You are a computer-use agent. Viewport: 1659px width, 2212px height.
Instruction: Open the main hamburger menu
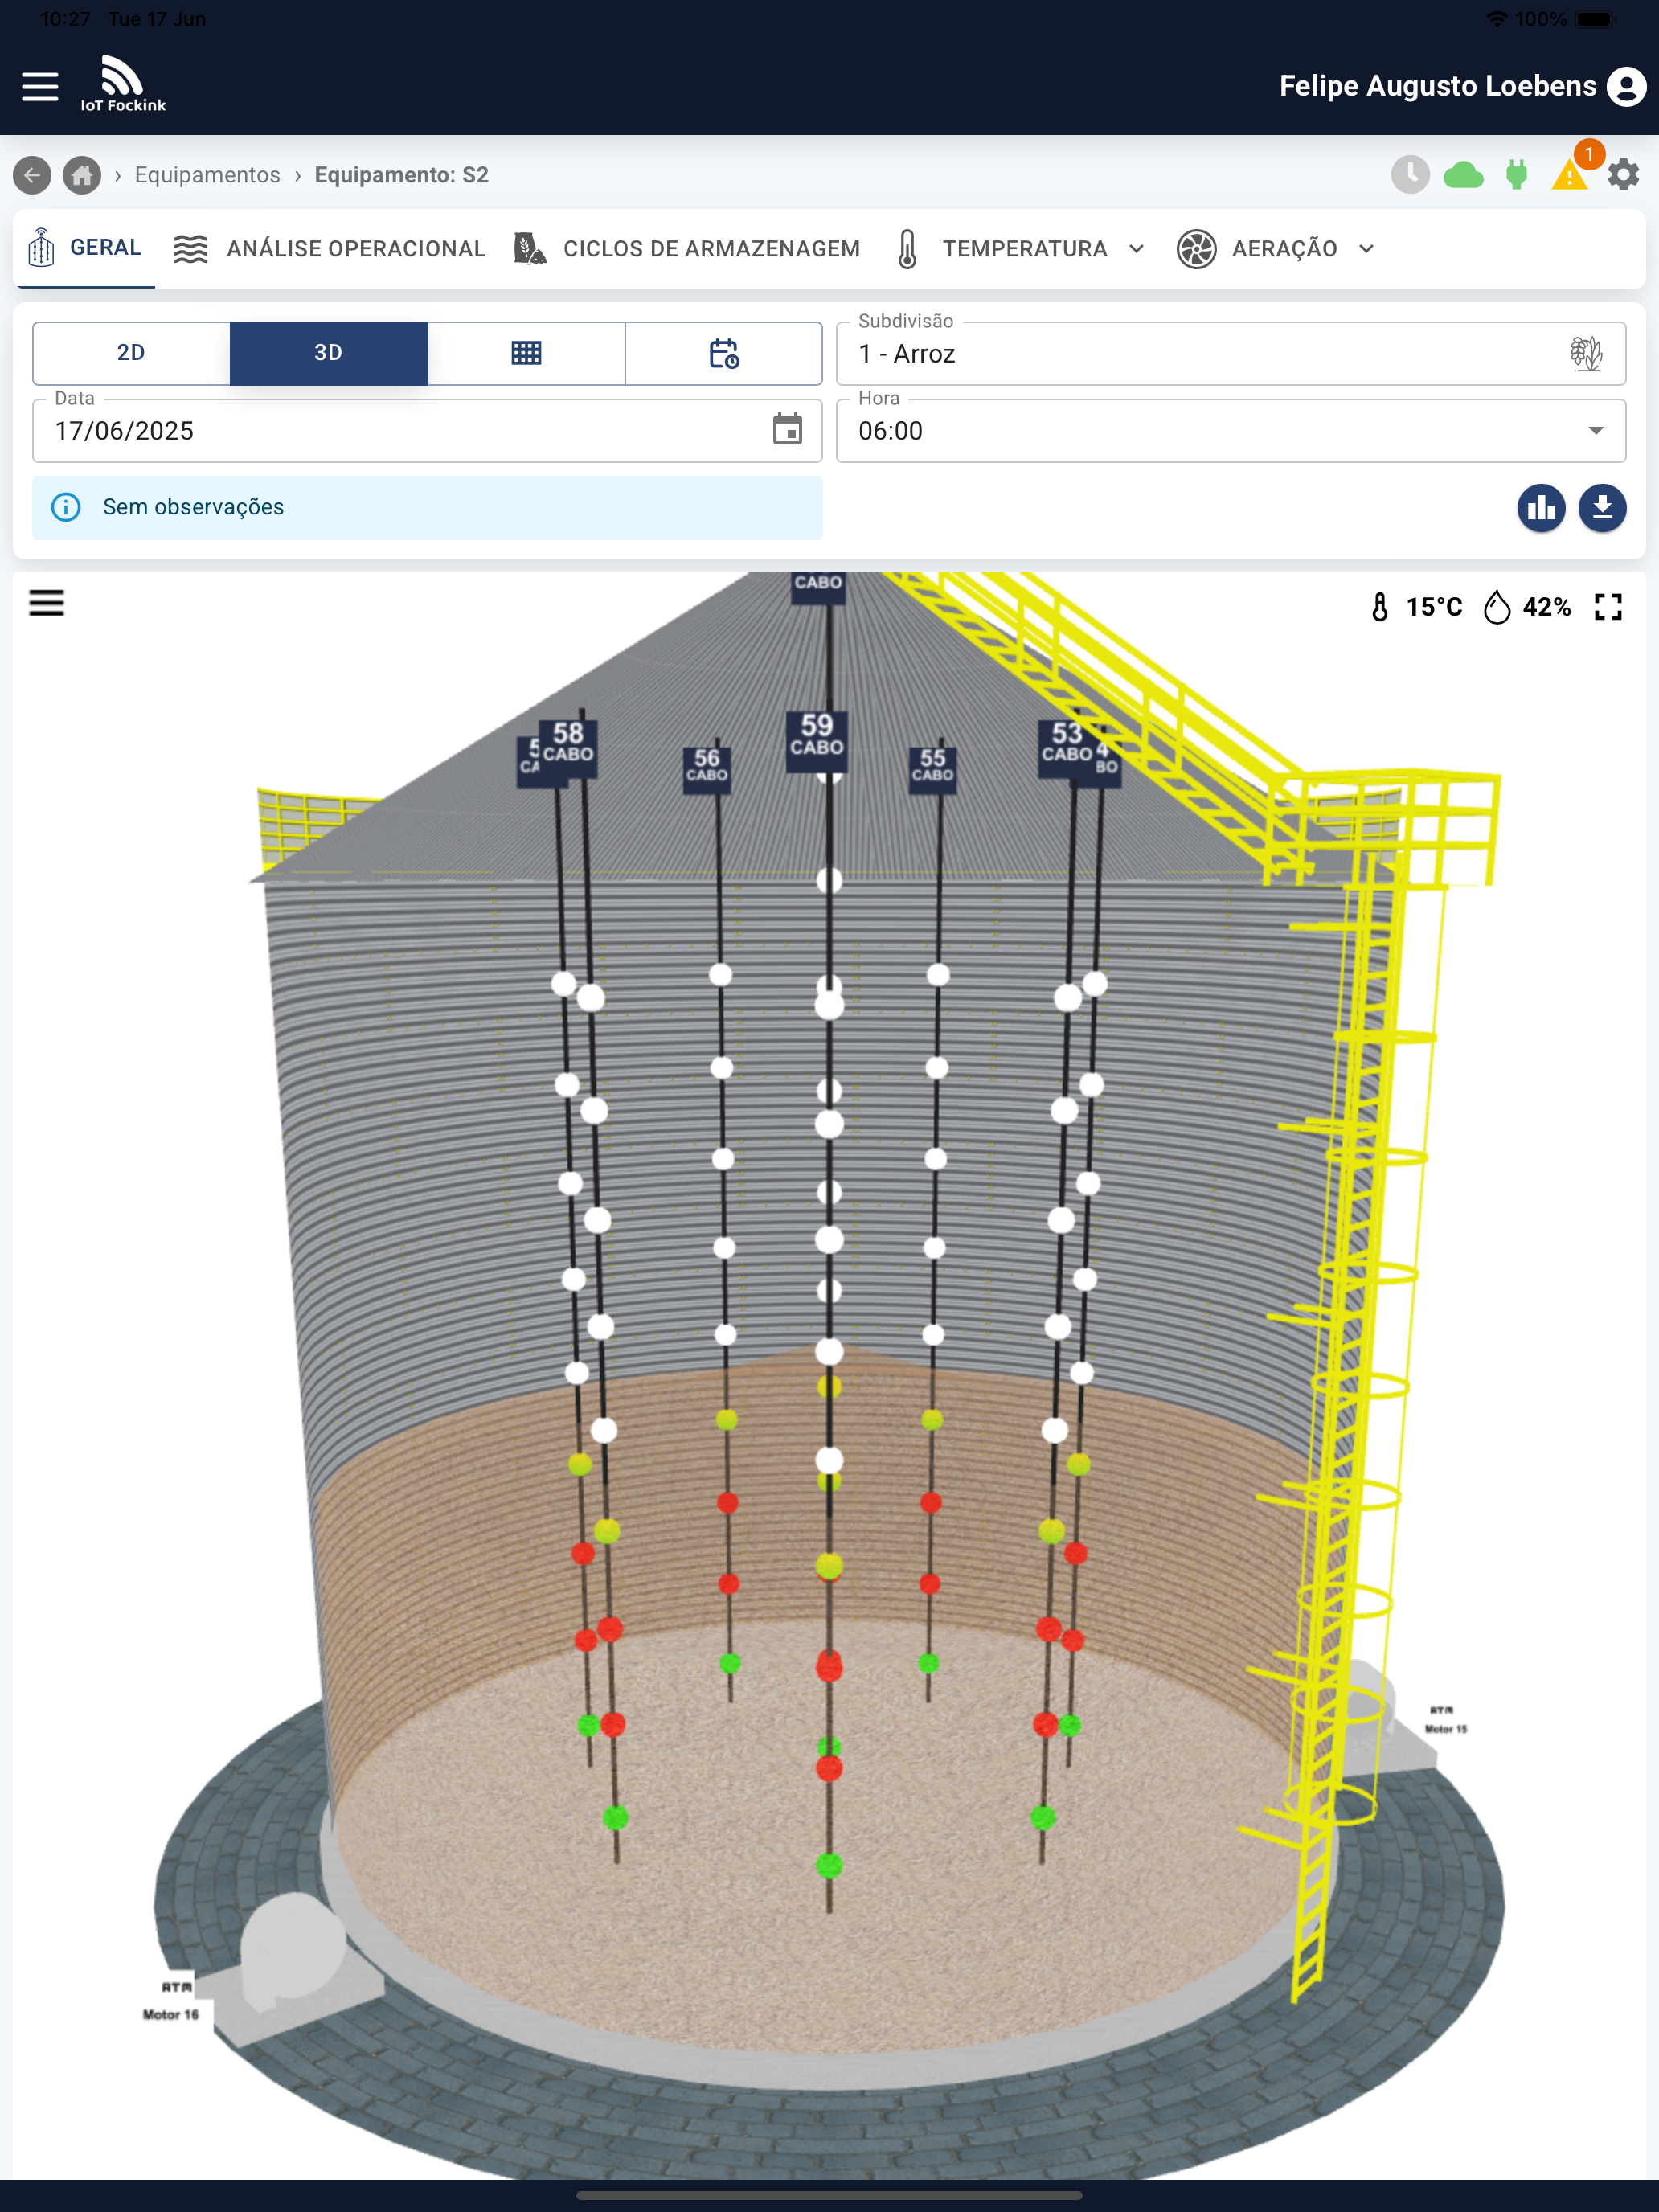pos(40,86)
